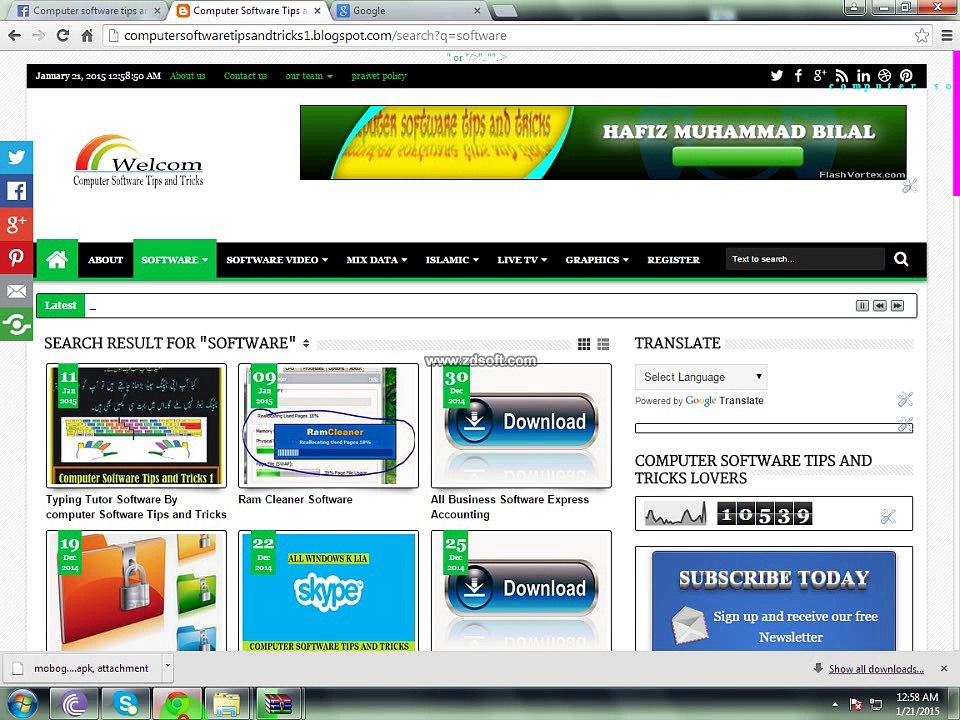Click the browser back arrow
Image resolution: width=960 pixels, height=720 pixels.
15,36
